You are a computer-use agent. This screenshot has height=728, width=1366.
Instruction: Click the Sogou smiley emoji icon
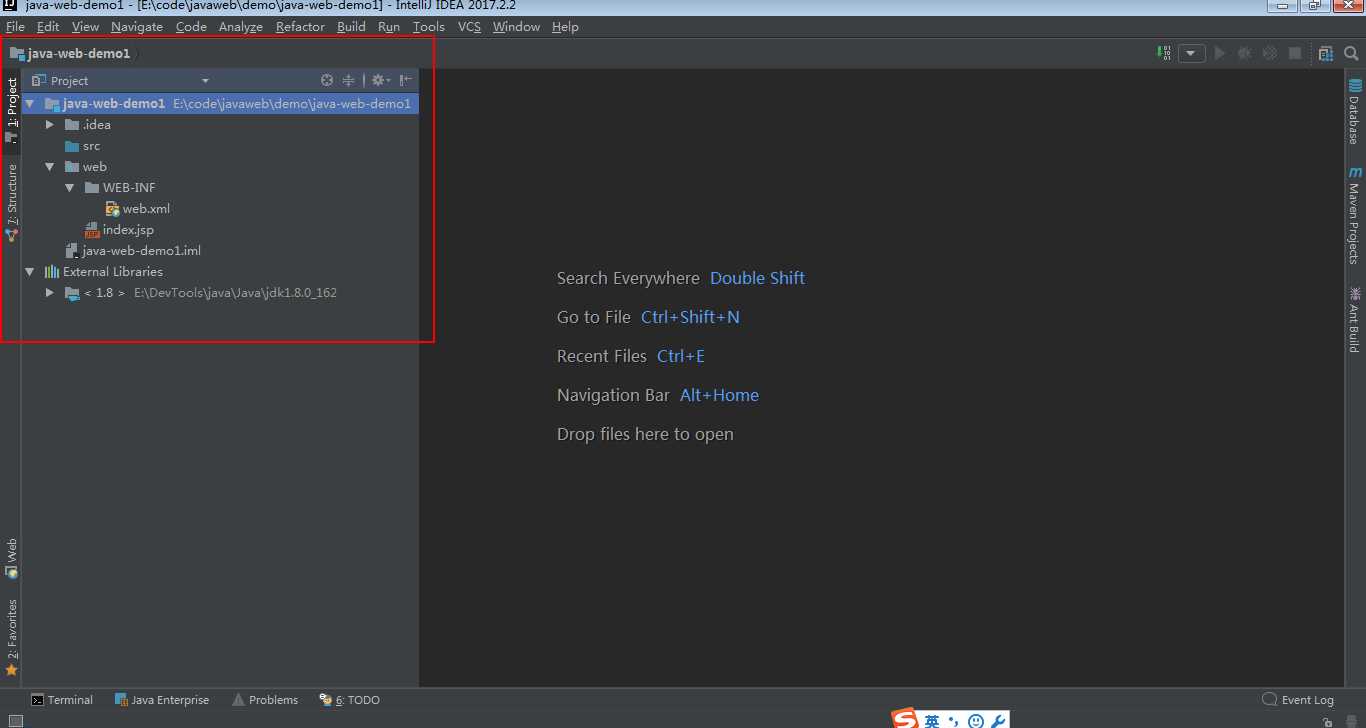click(x=976, y=721)
